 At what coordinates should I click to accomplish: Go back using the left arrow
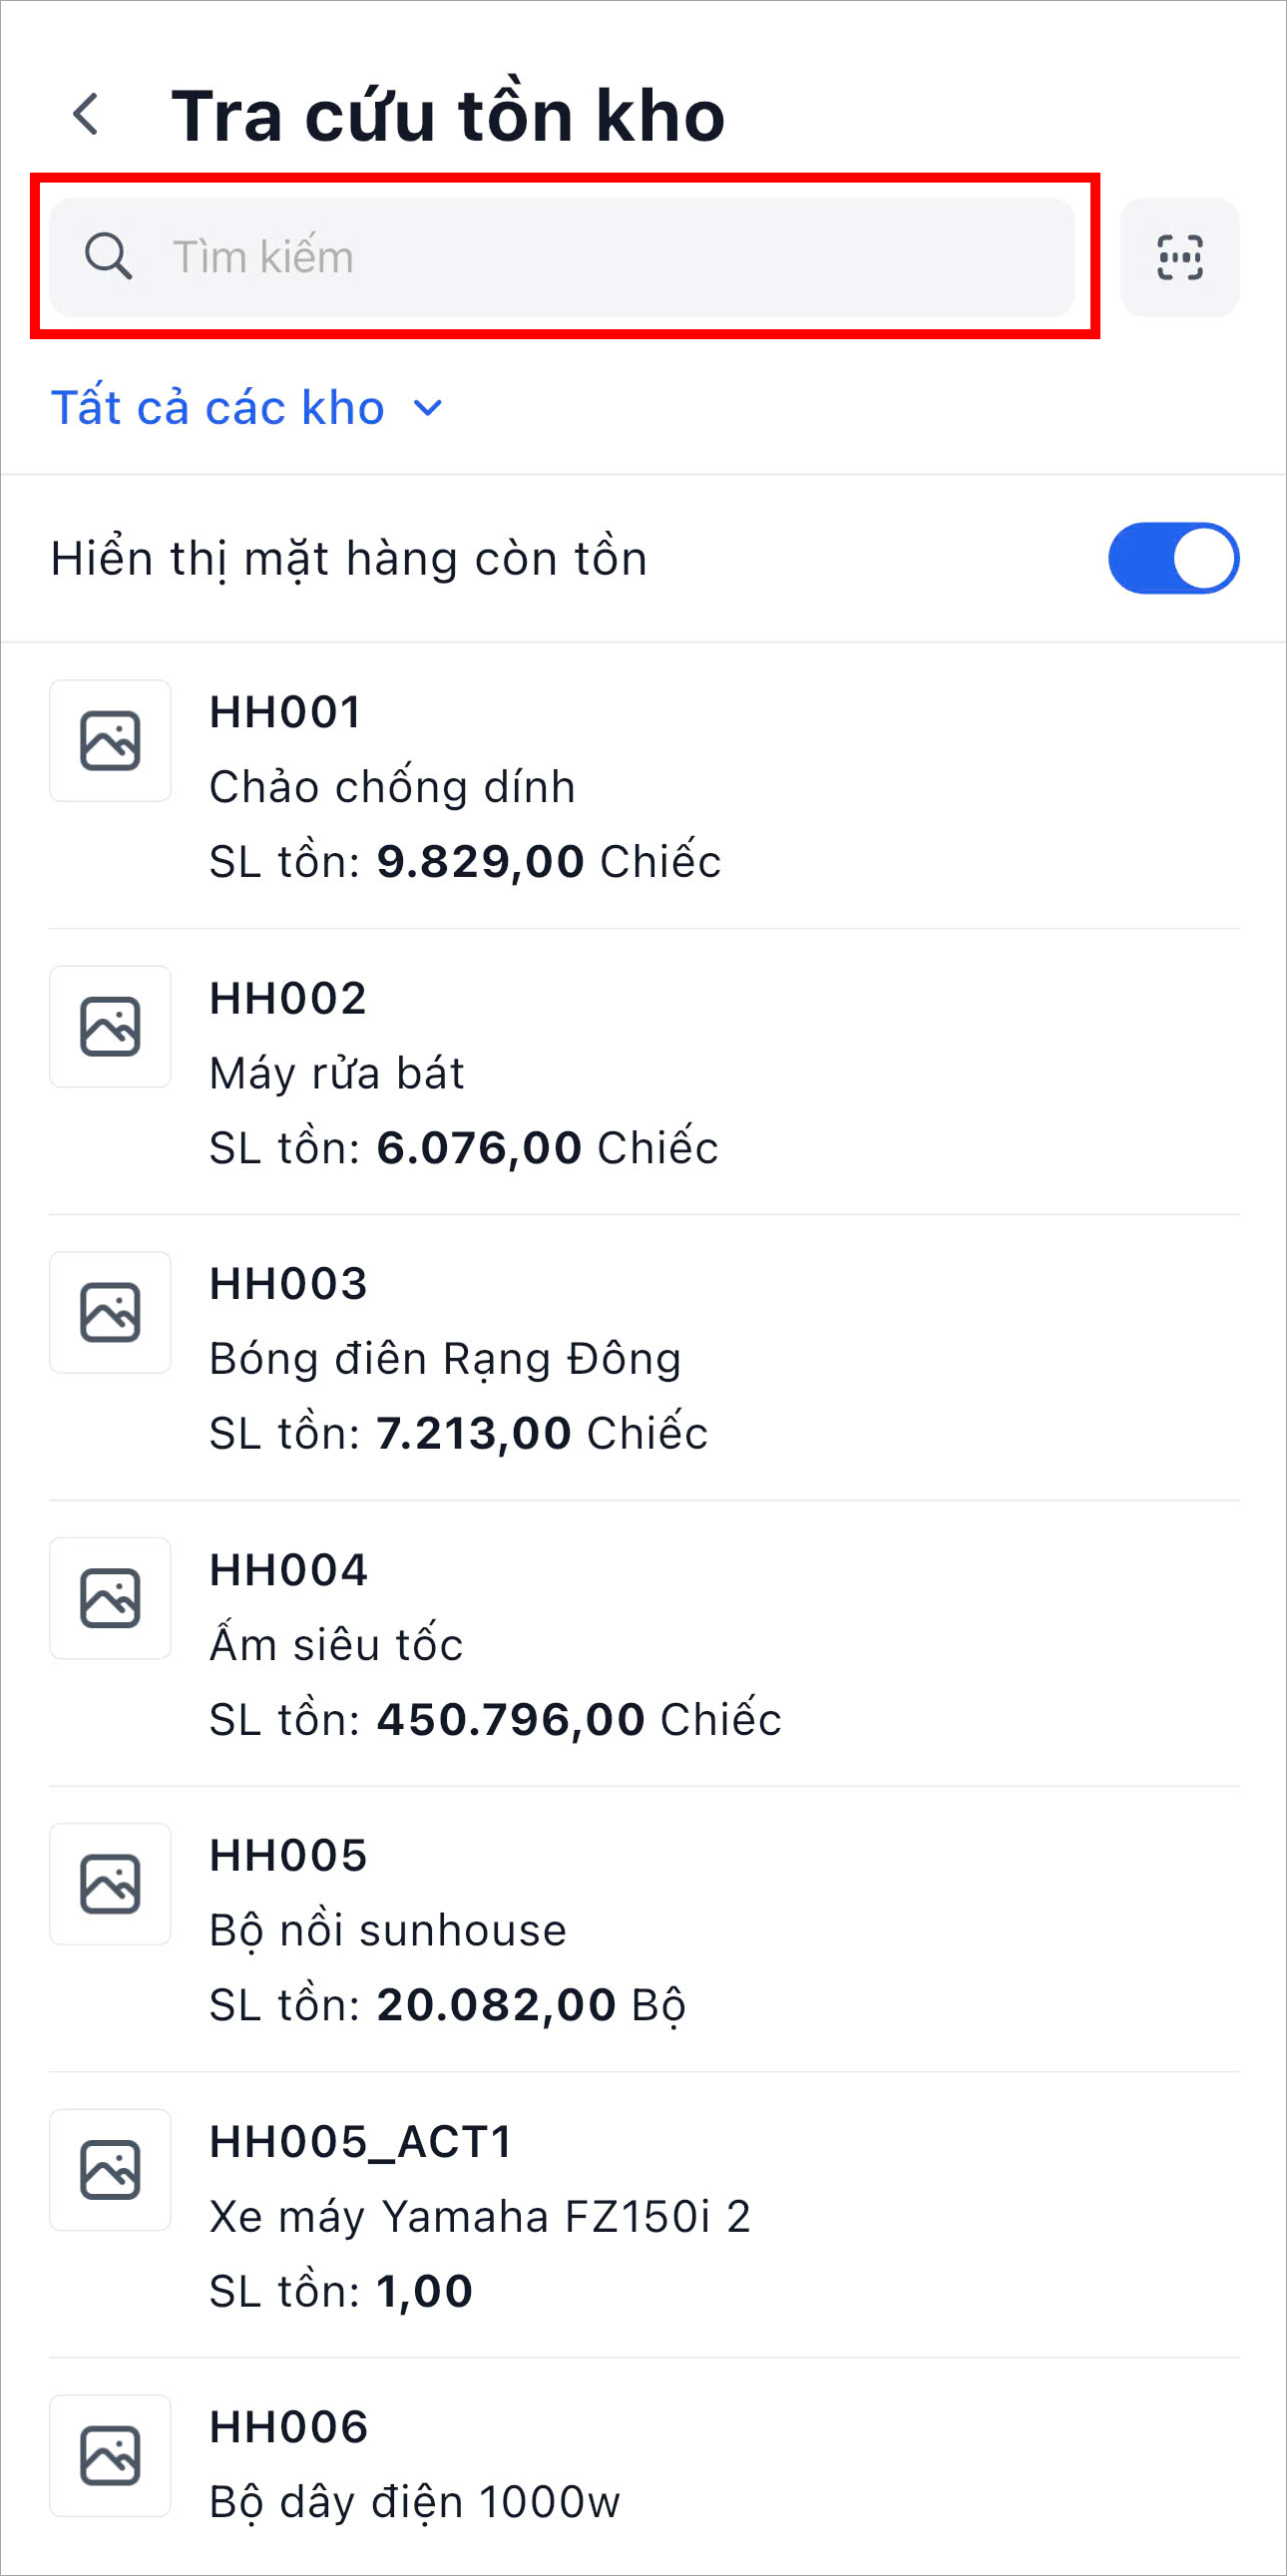87,114
